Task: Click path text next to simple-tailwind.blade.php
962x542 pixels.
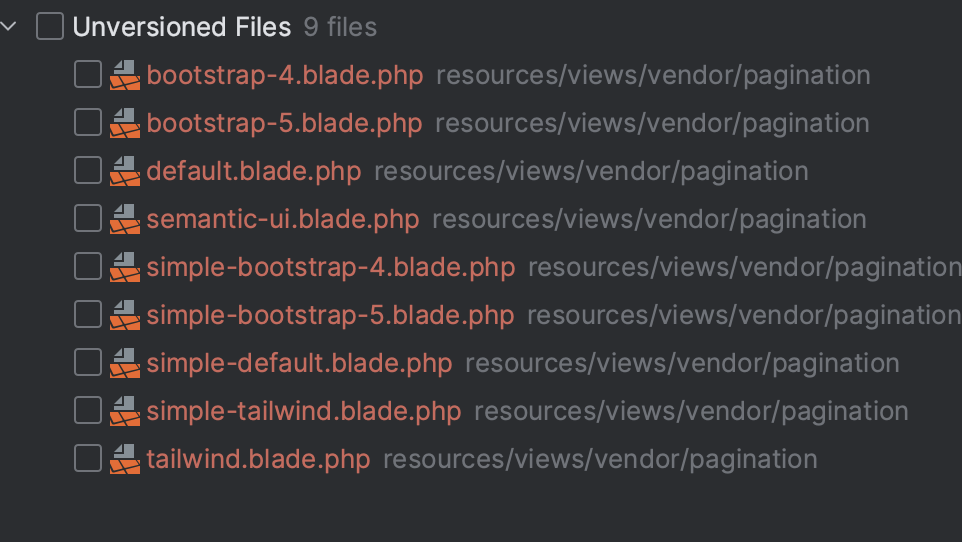Action: coord(691,411)
